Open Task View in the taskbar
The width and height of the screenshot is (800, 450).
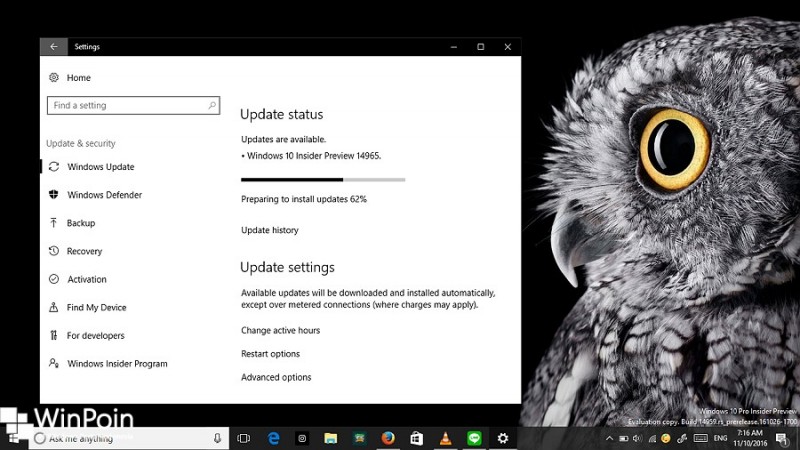click(244, 438)
